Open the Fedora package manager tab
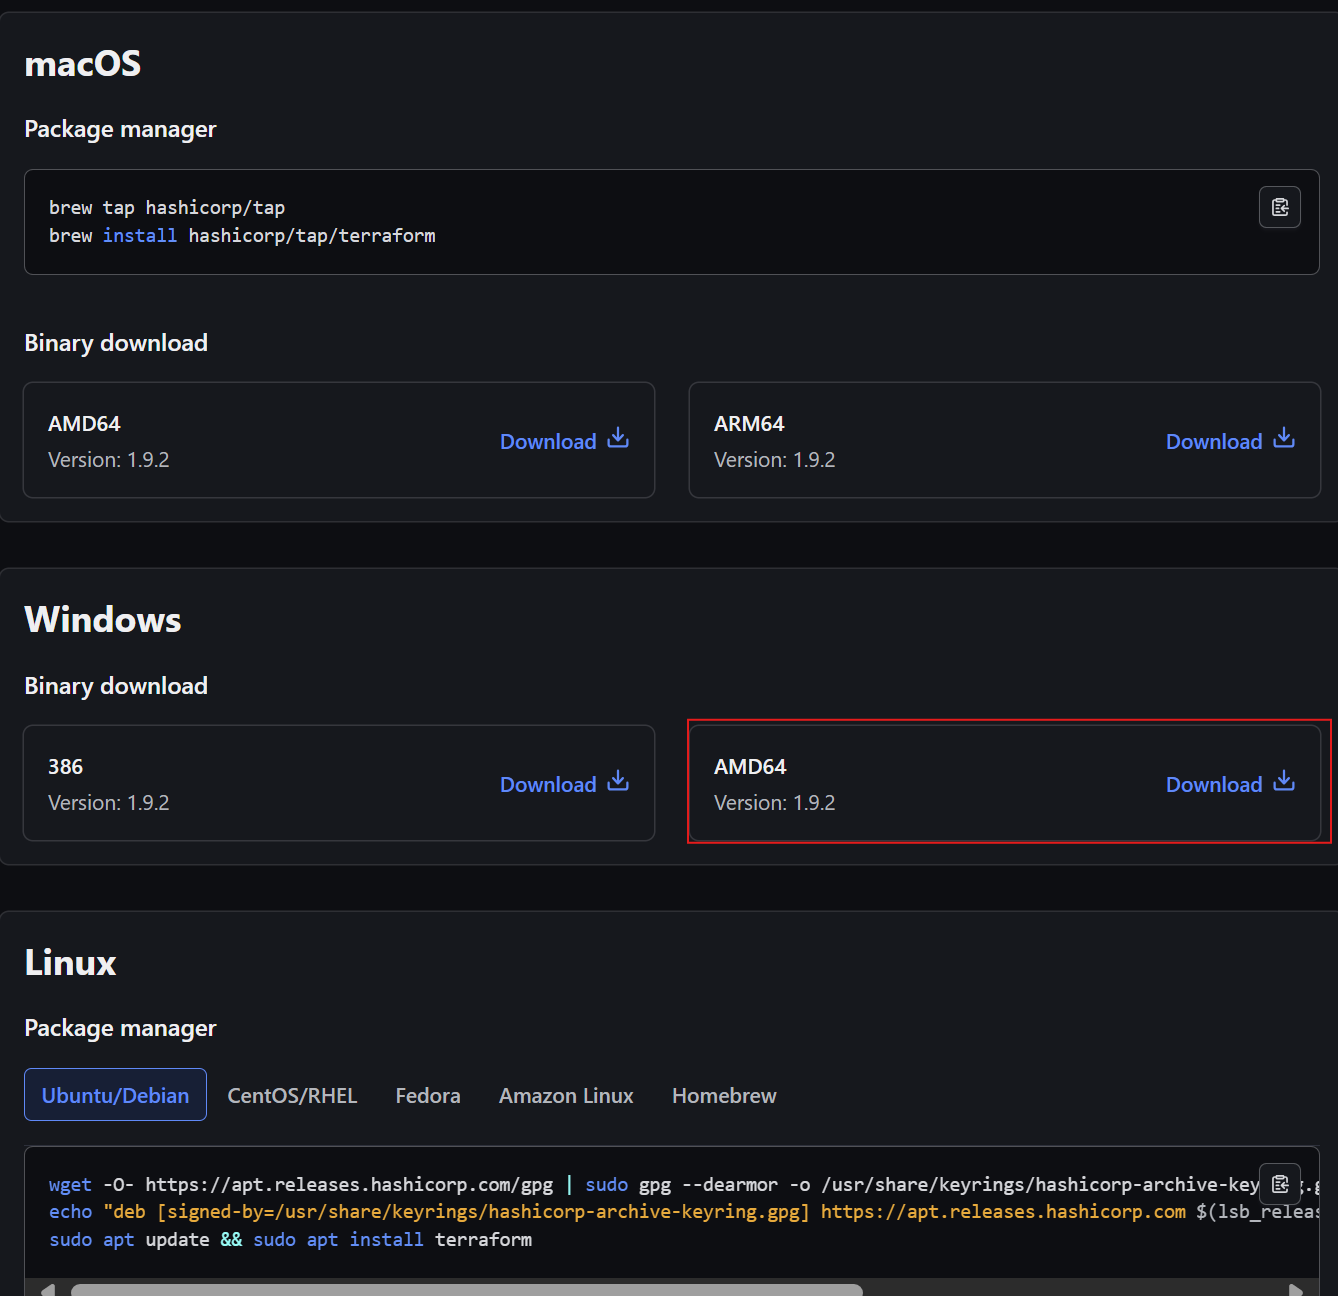 tap(428, 1095)
